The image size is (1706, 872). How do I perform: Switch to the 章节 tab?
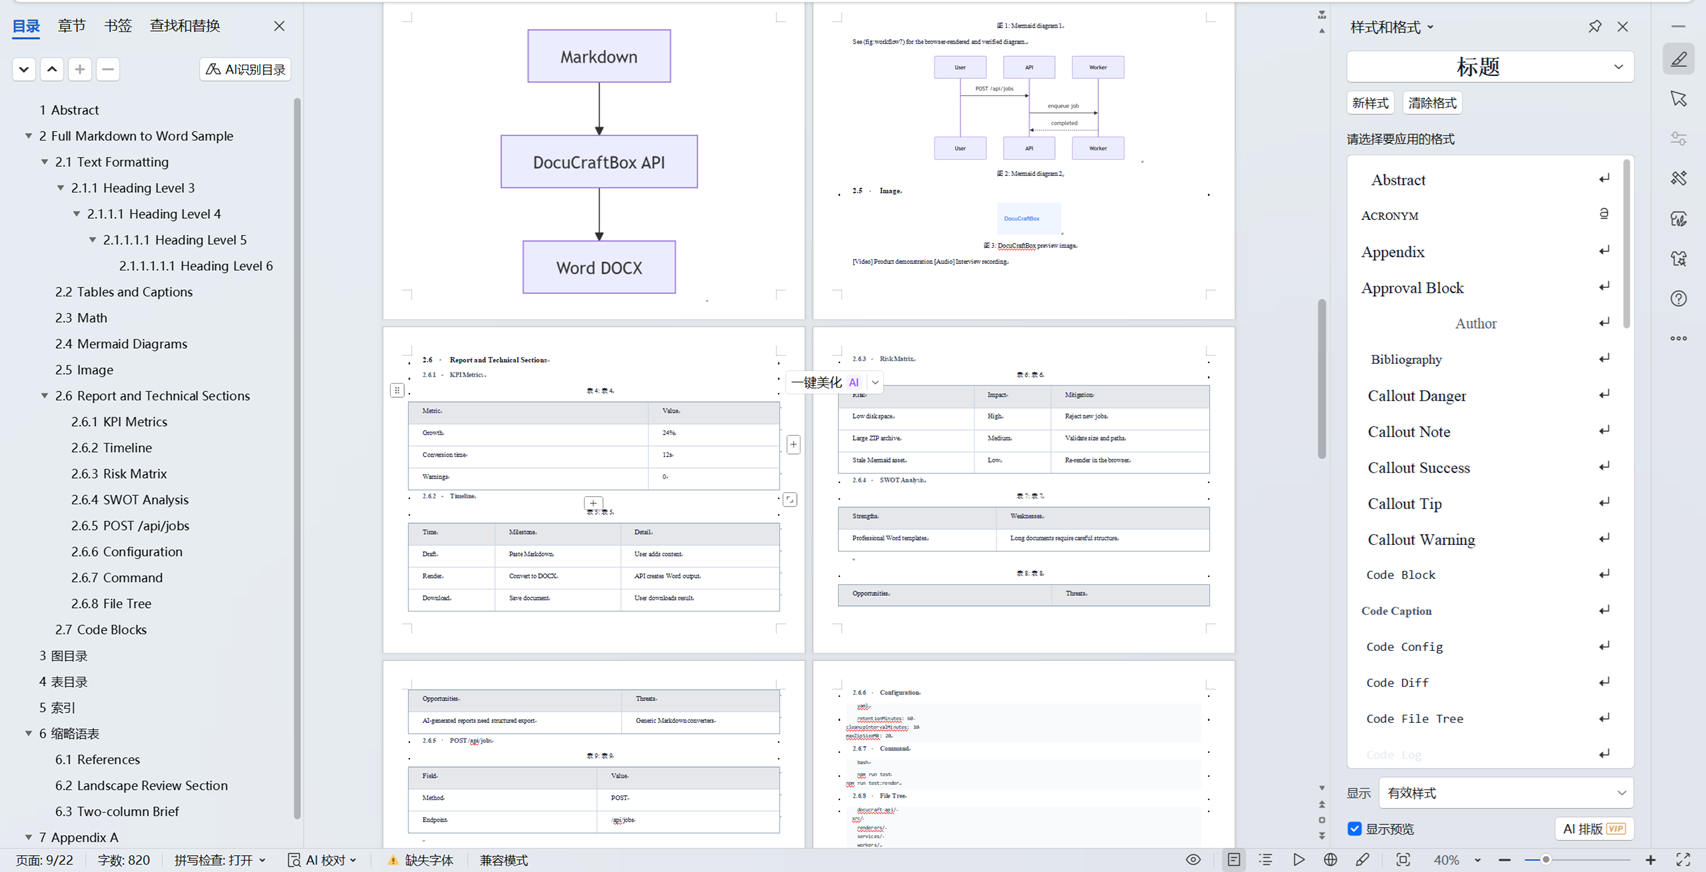pos(72,26)
